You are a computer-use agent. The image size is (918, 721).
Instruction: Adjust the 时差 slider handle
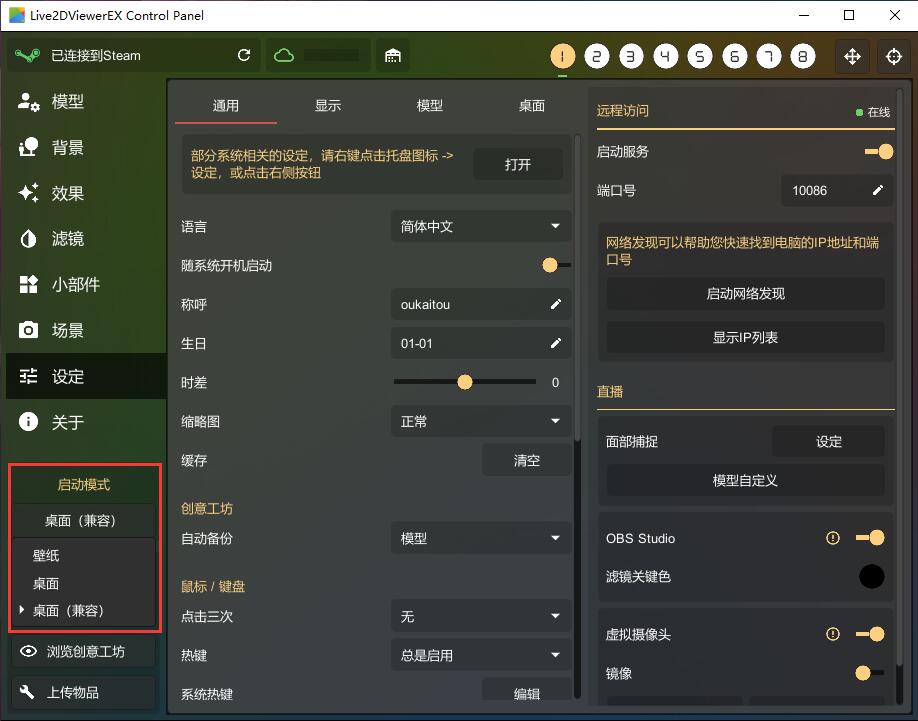point(465,382)
